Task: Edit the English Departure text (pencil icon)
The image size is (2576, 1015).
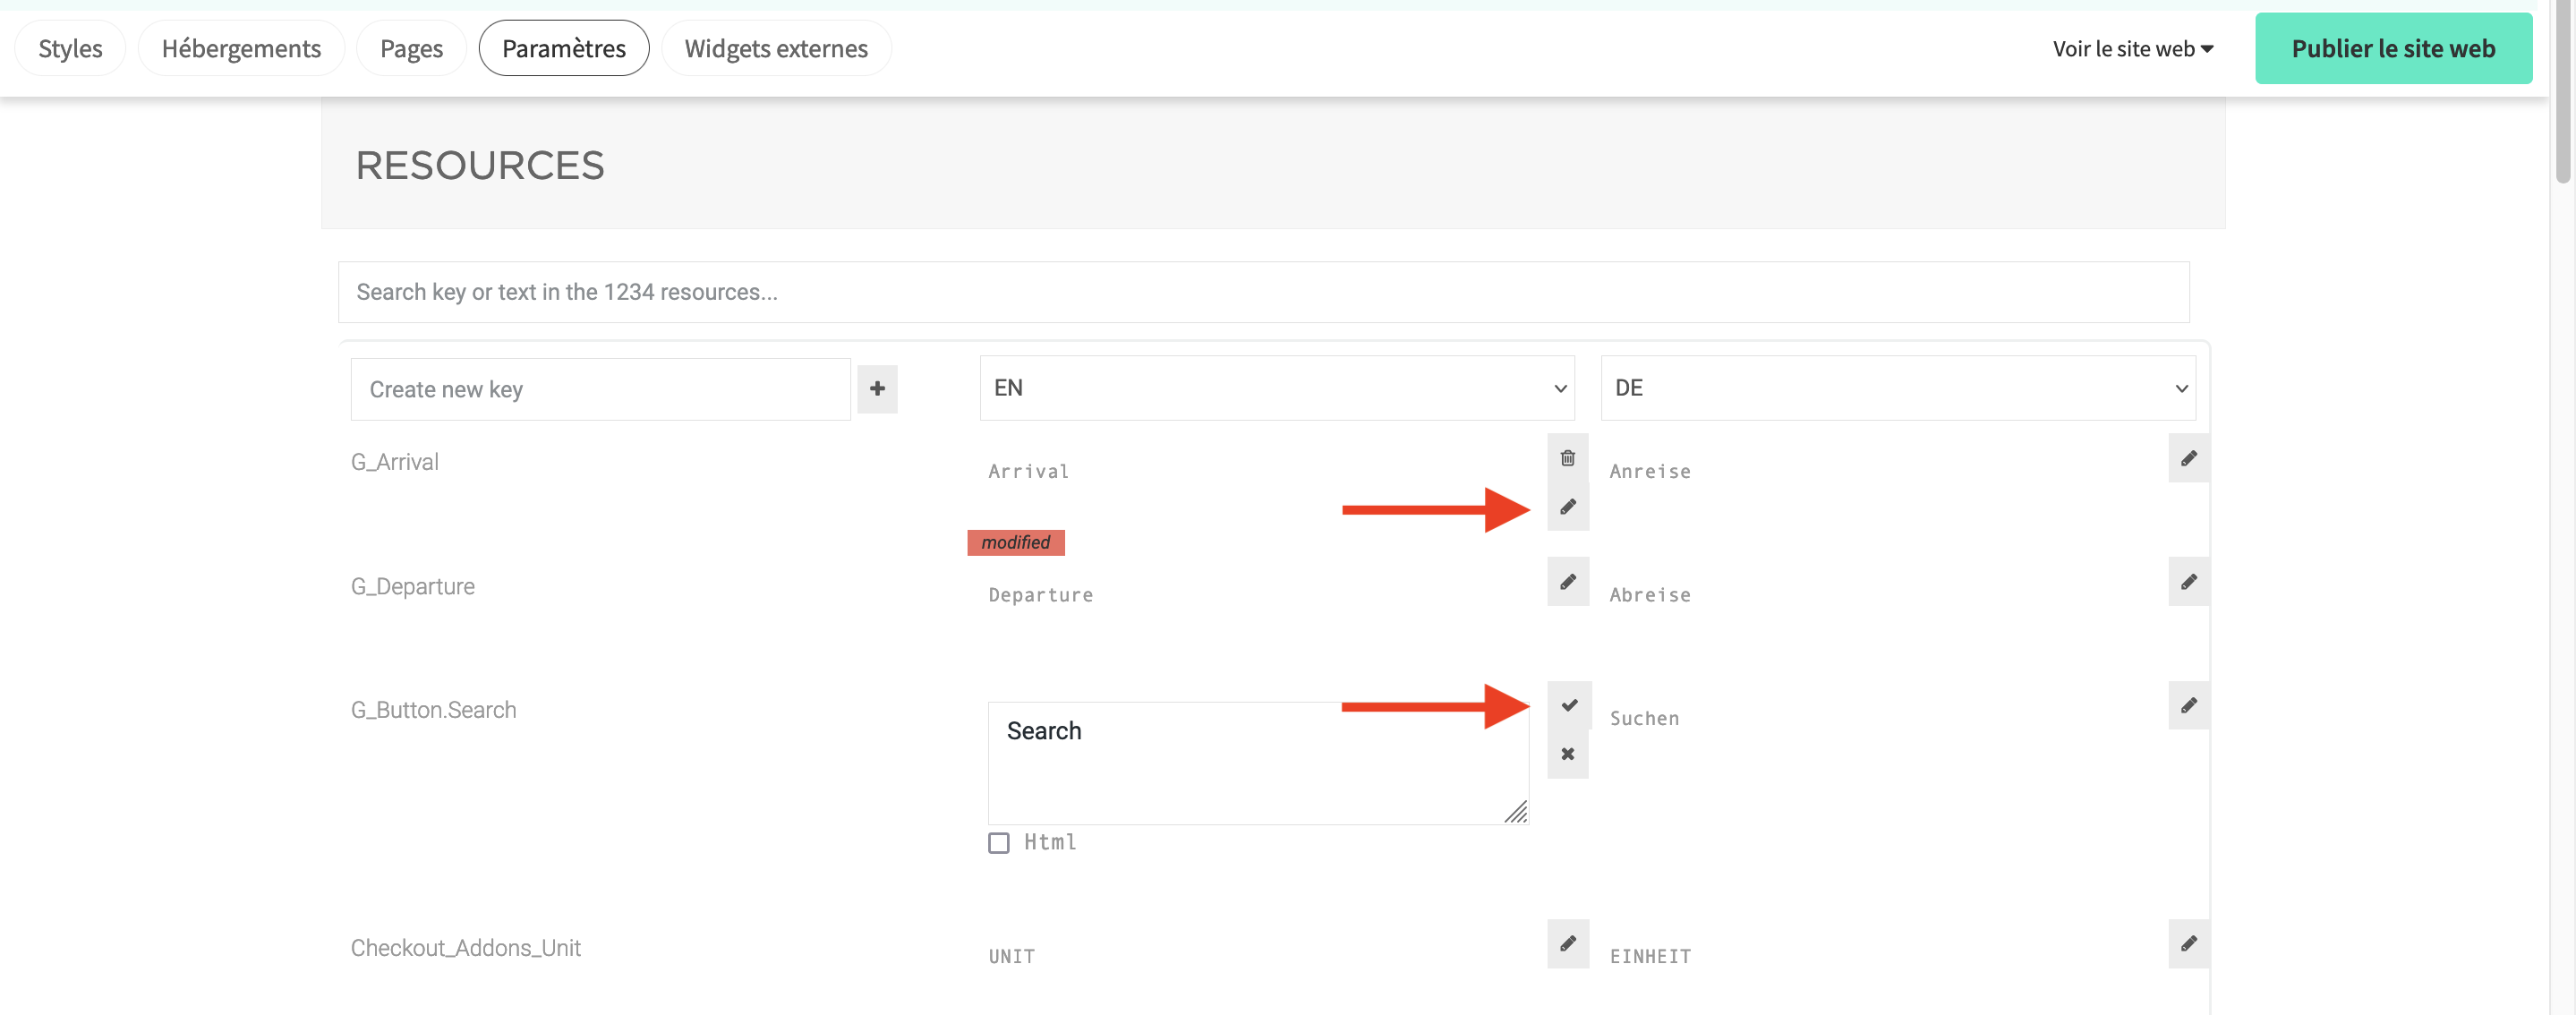Action: pos(1567,582)
